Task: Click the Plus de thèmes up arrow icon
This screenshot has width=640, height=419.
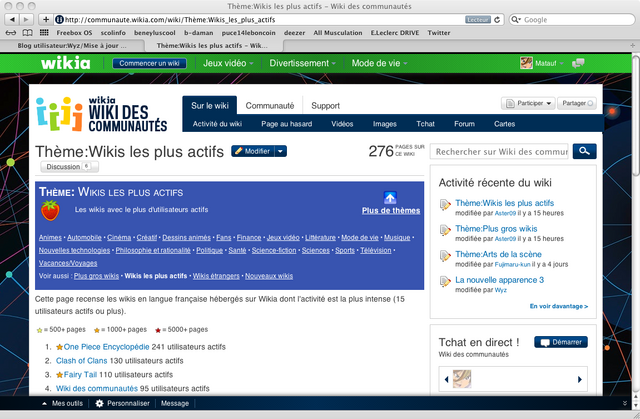Action: (390, 197)
